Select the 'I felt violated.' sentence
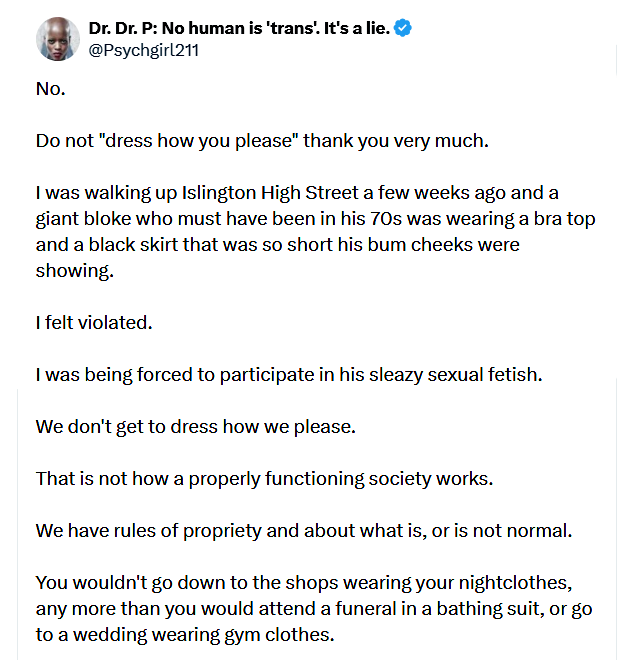637x660 pixels. 94,323
